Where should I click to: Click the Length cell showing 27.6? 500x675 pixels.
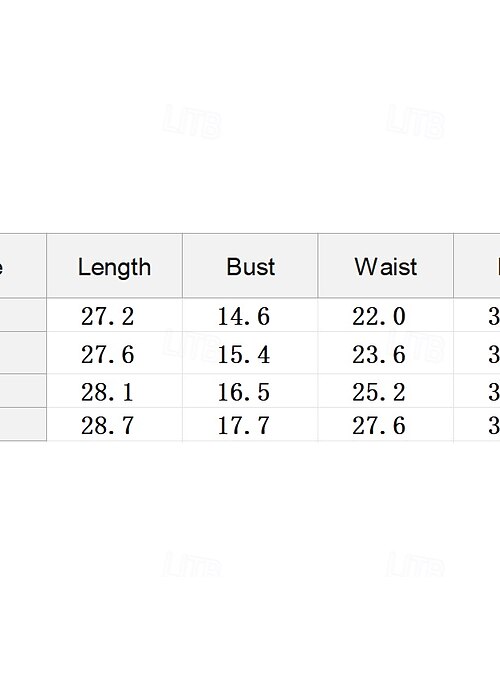[x=115, y=353]
